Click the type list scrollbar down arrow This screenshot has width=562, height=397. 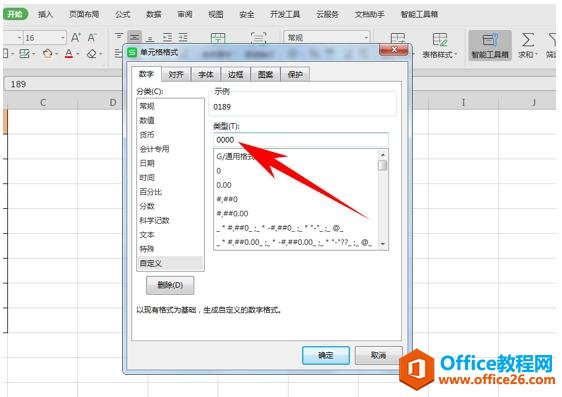pyautogui.click(x=383, y=244)
